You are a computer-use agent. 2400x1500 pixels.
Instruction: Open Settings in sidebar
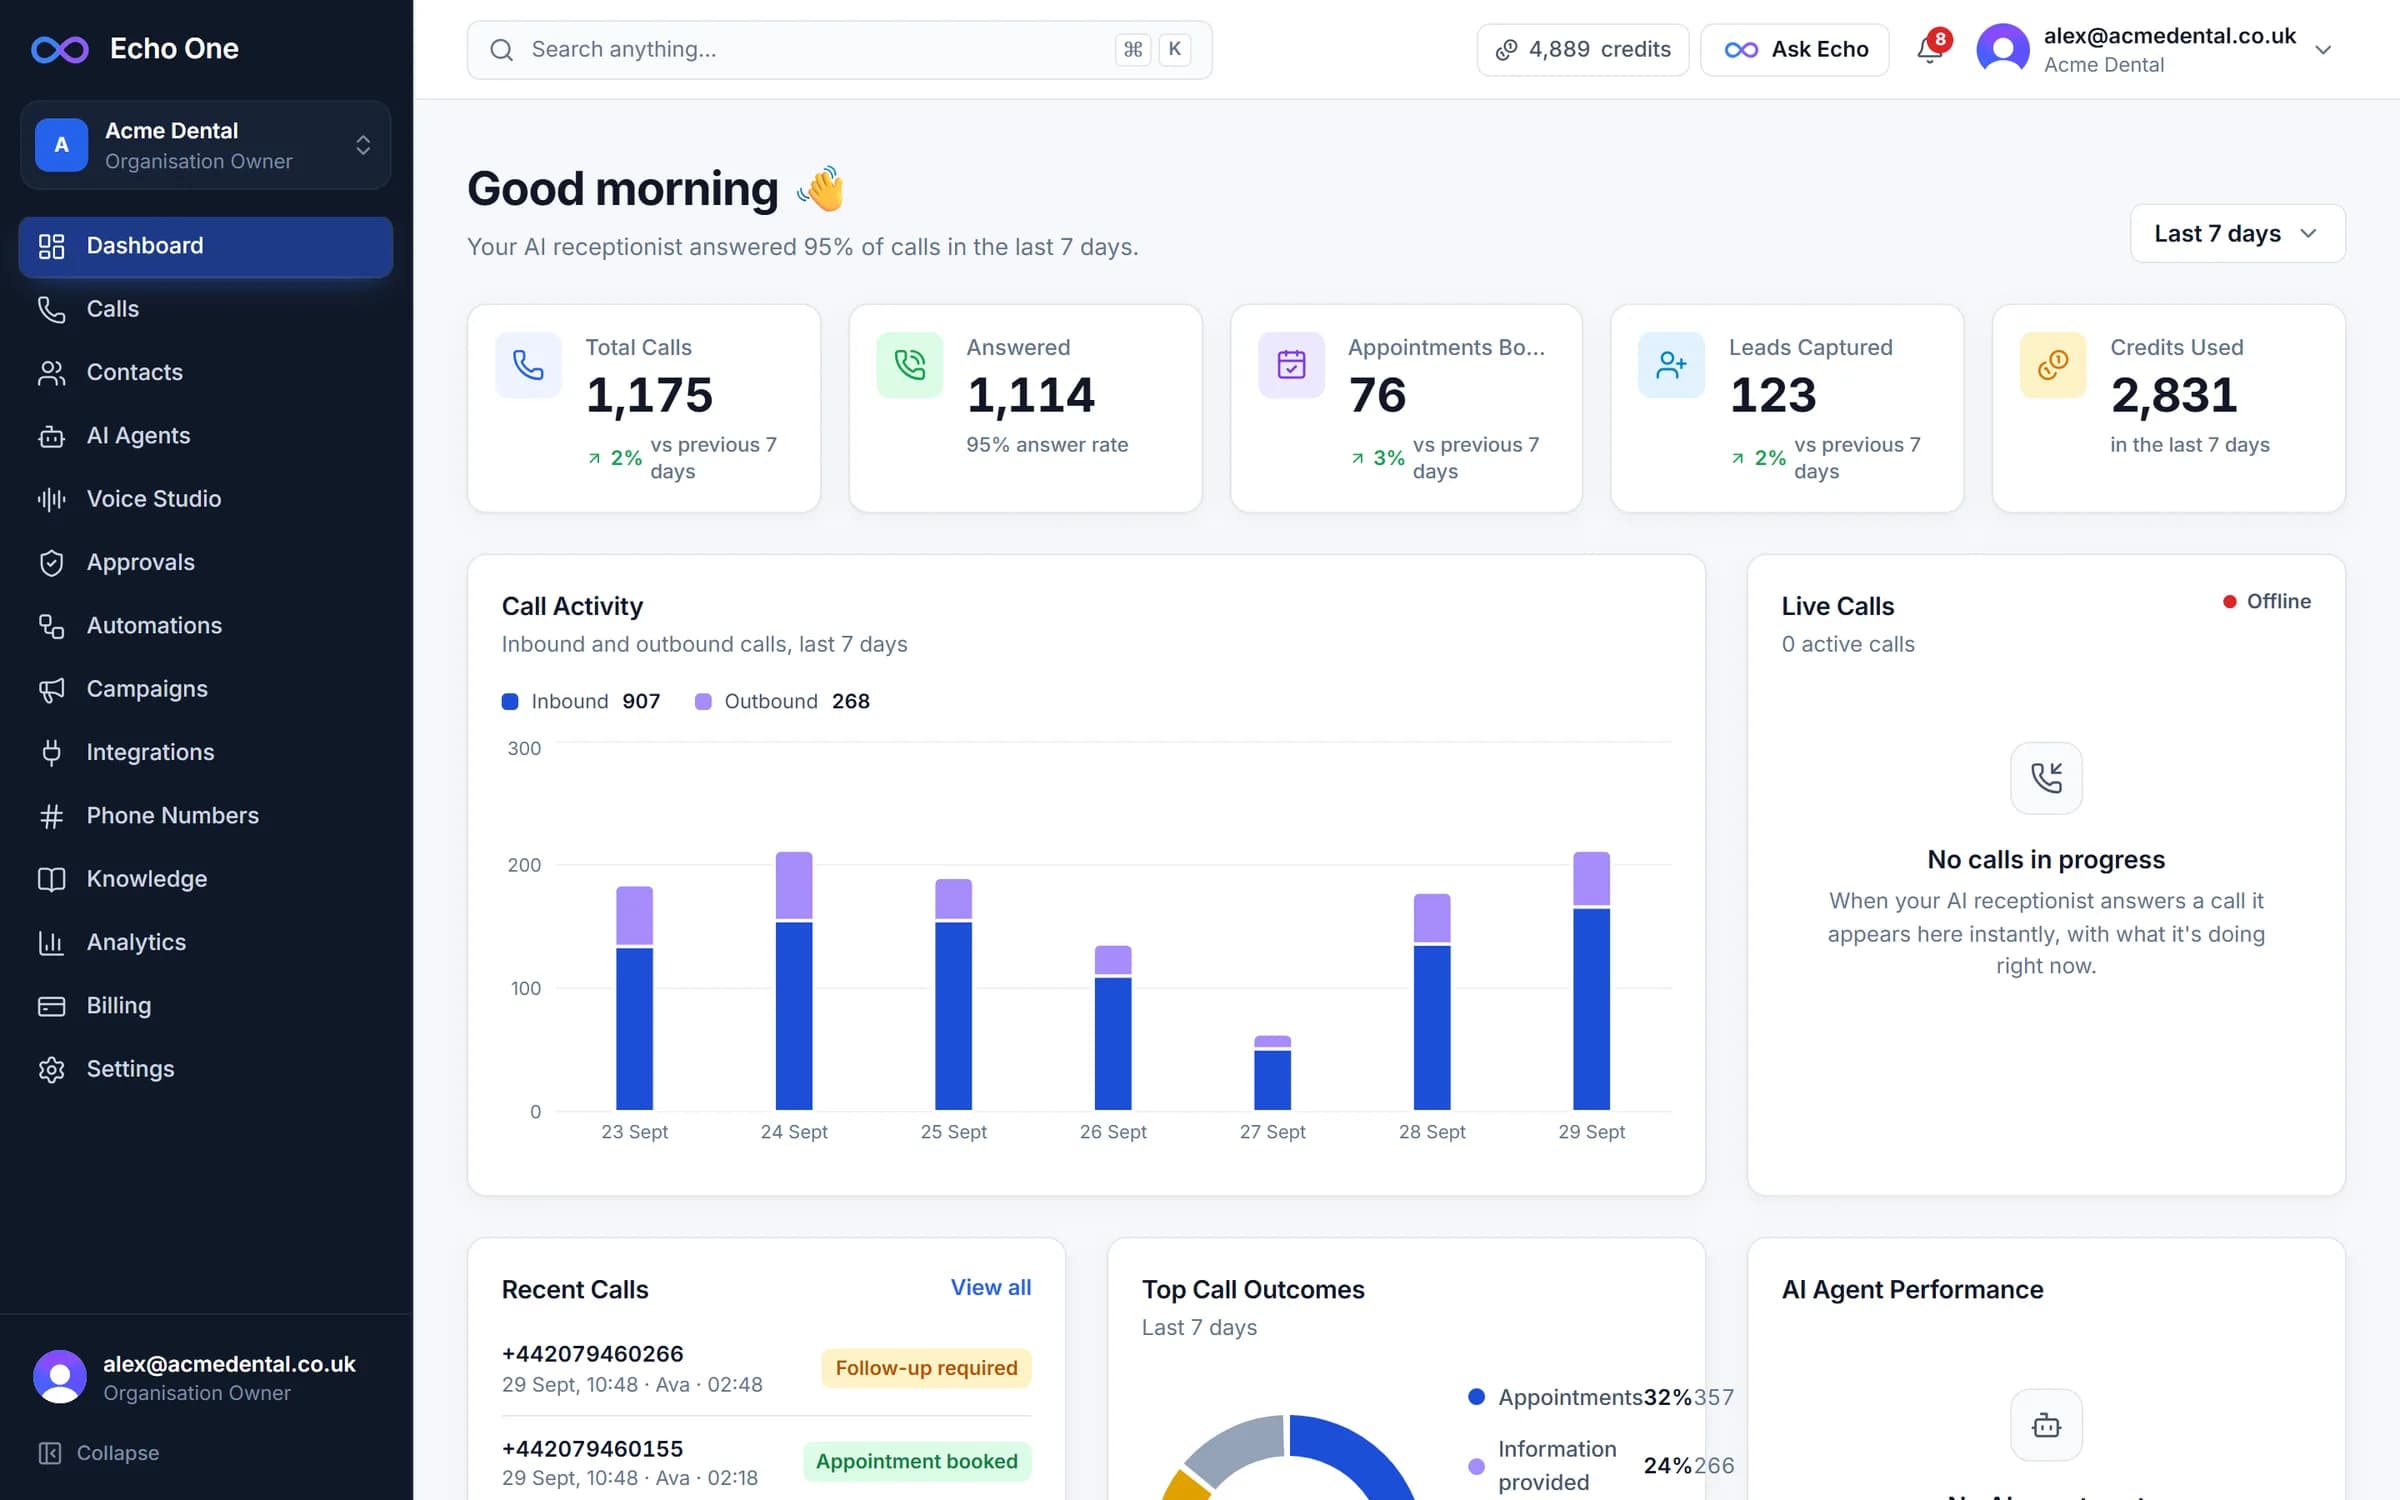(x=205, y=1069)
